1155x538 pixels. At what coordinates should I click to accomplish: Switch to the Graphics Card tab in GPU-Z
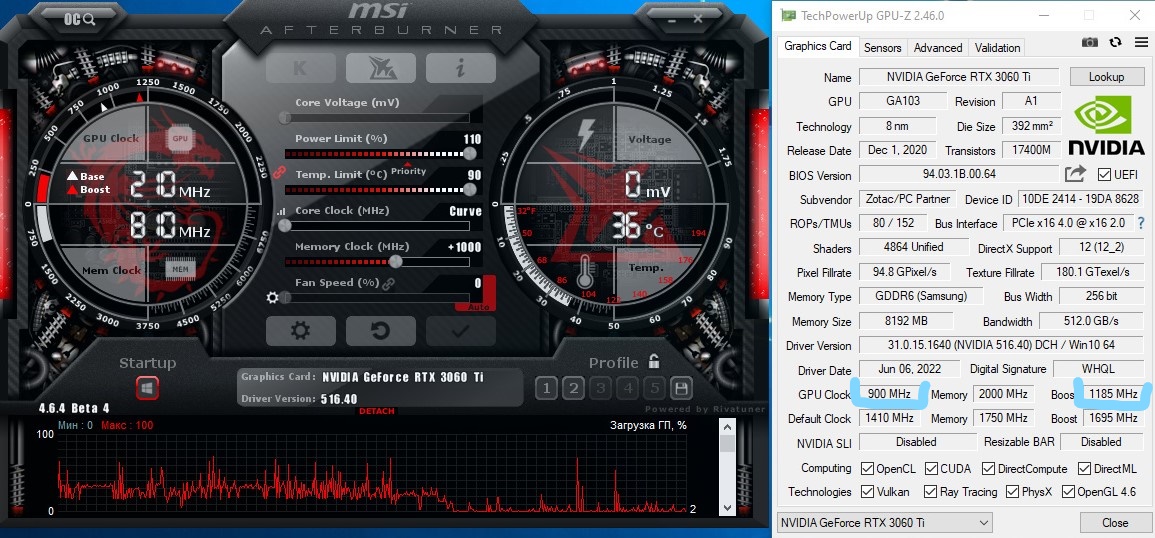coord(818,46)
